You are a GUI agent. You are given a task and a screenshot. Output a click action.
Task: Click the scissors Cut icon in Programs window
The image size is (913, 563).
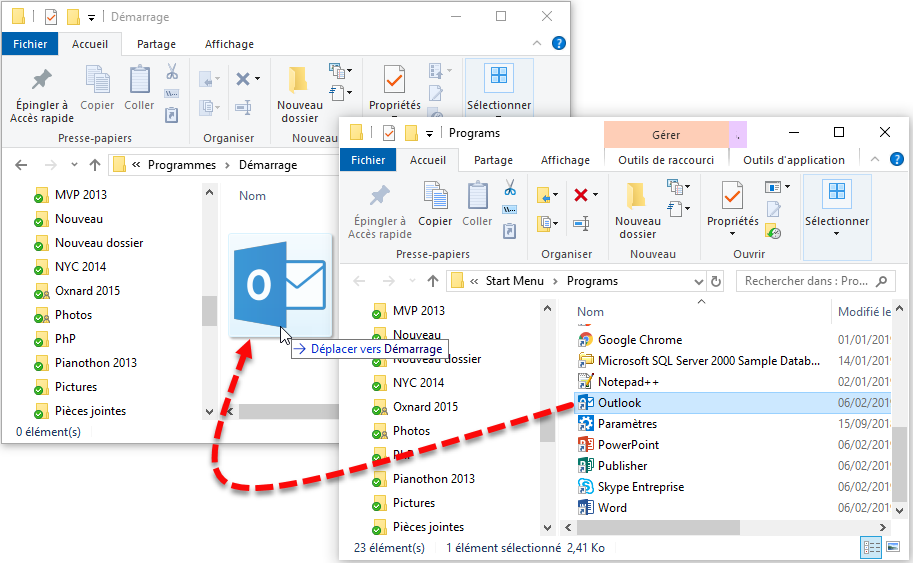pyautogui.click(x=509, y=188)
